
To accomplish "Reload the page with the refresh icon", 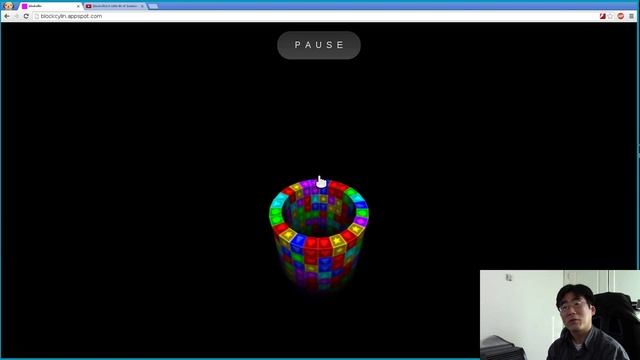I will pos(26,16).
